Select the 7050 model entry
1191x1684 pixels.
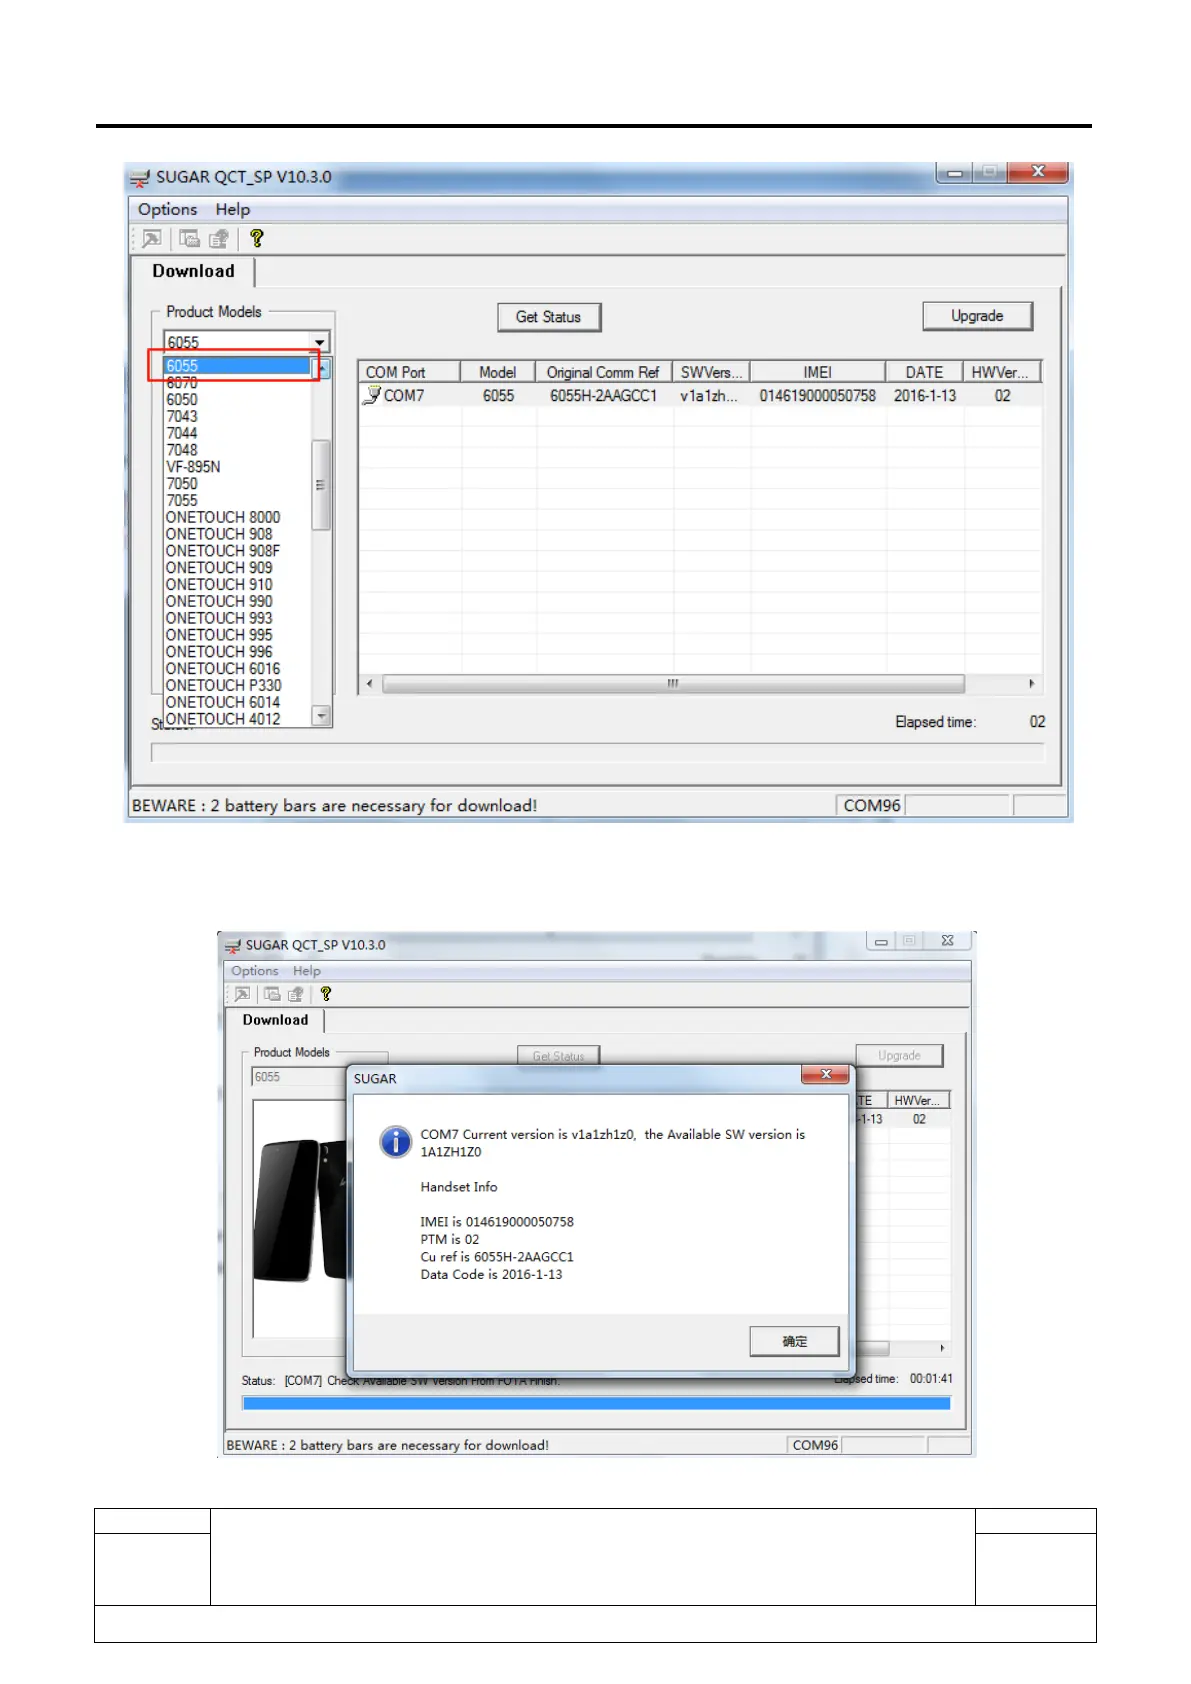tap(182, 484)
